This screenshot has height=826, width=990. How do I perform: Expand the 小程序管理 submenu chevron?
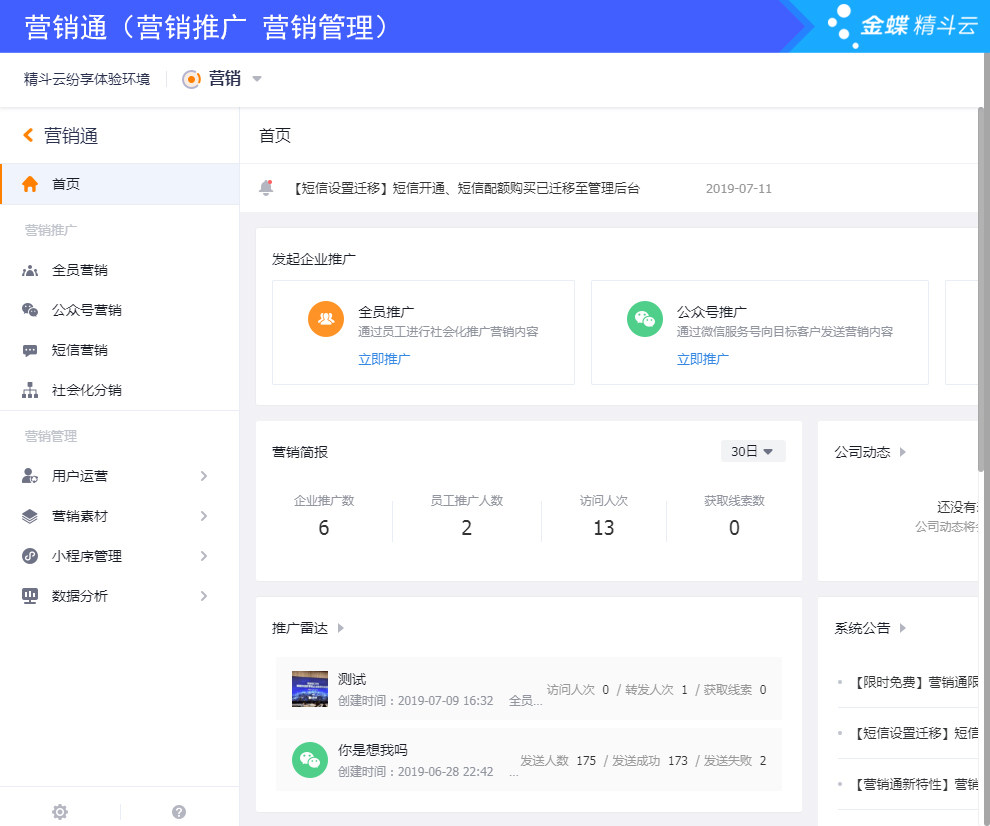click(203, 556)
